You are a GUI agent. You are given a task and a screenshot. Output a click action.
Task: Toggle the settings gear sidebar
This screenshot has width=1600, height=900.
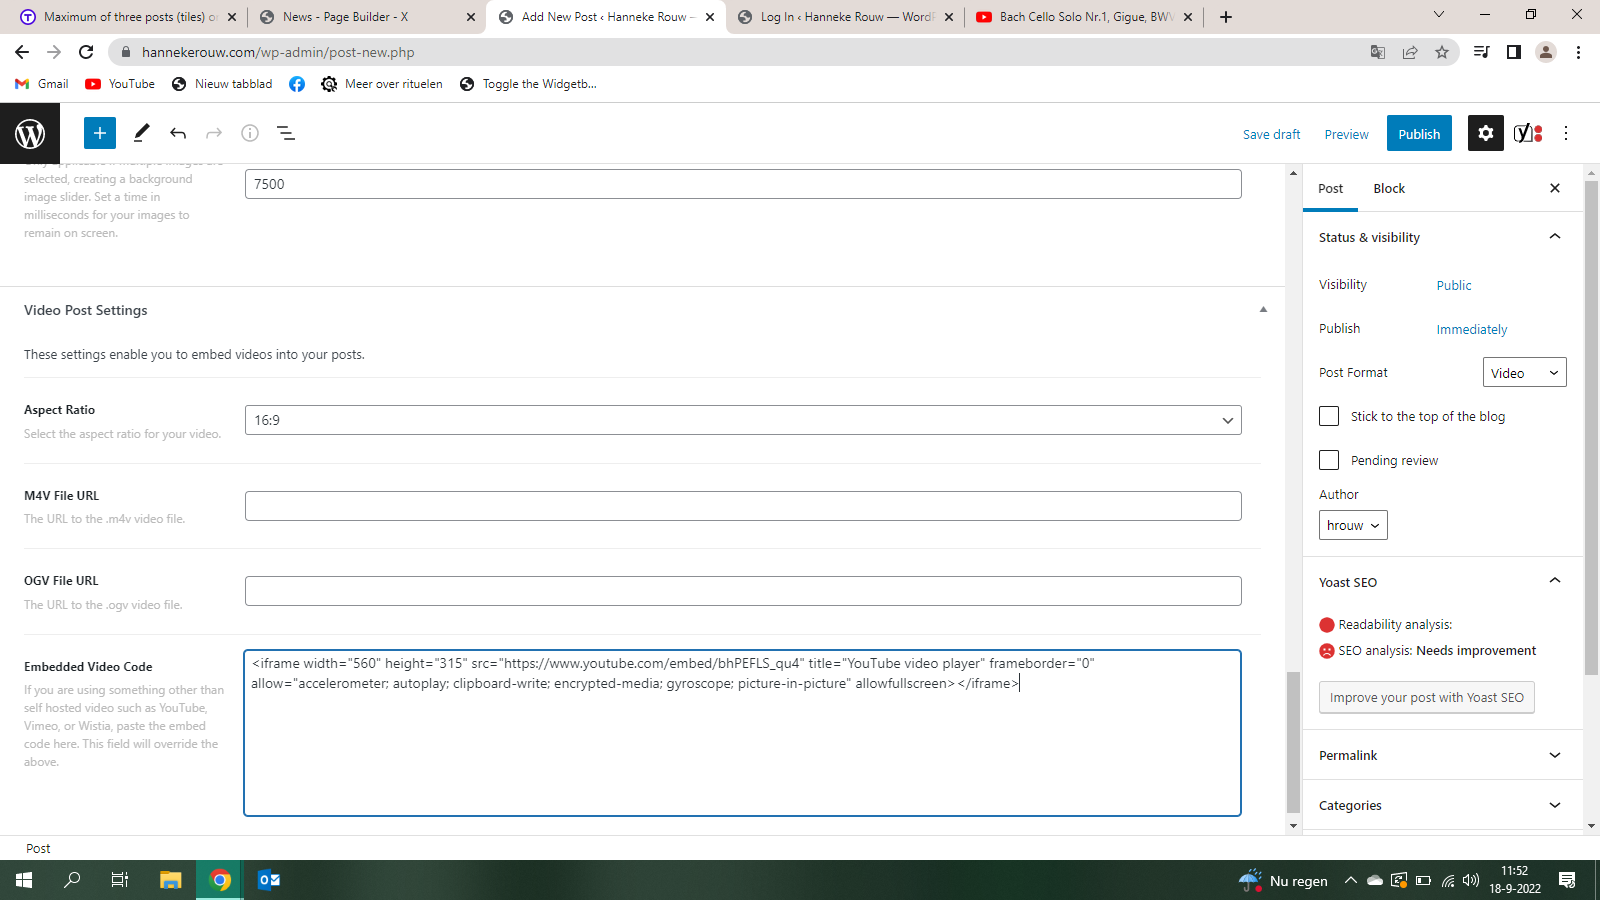pyautogui.click(x=1485, y=133)
